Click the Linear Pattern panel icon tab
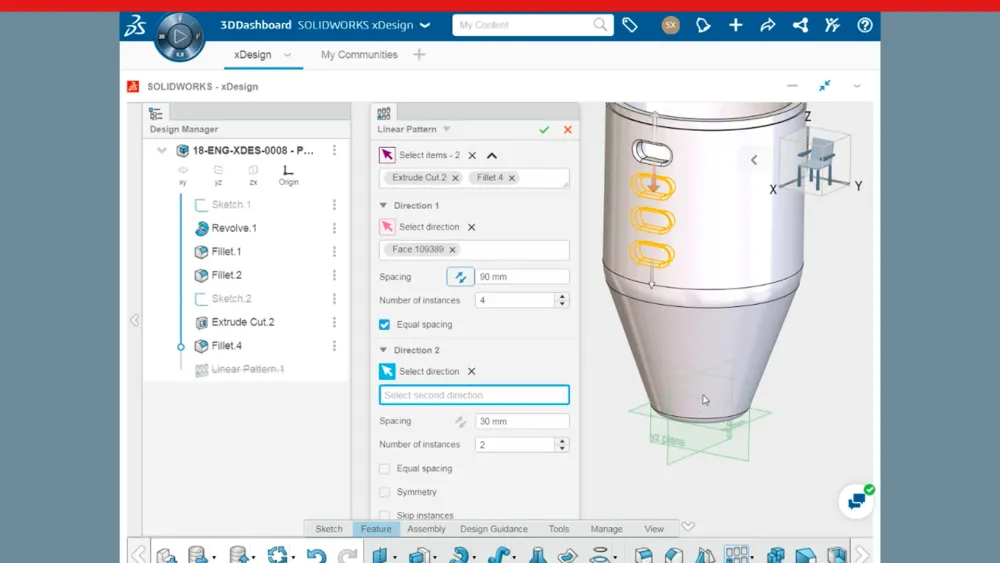The image size is (1000, 563). [384, 113]
